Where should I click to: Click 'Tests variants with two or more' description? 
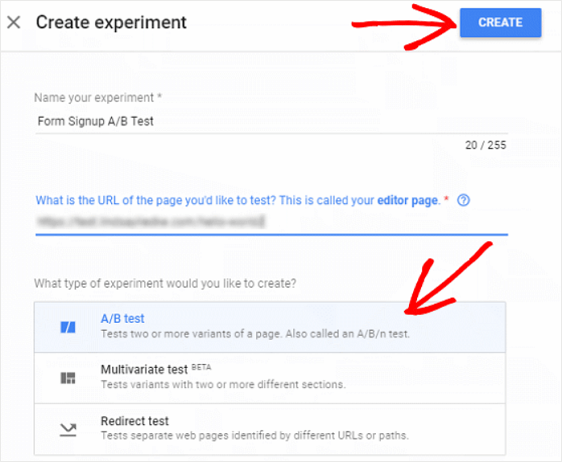coord(223,385)
